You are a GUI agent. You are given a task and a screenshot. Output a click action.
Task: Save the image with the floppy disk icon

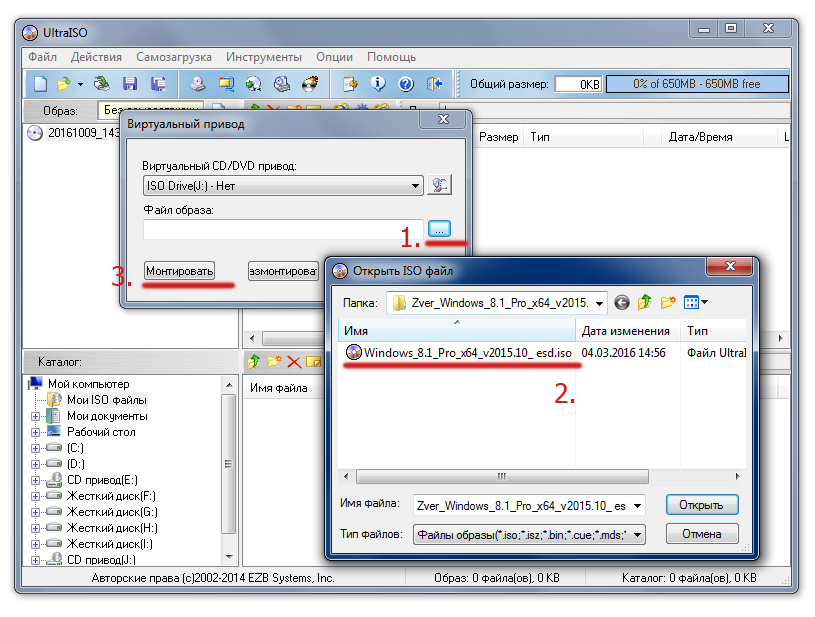(130, 84)
